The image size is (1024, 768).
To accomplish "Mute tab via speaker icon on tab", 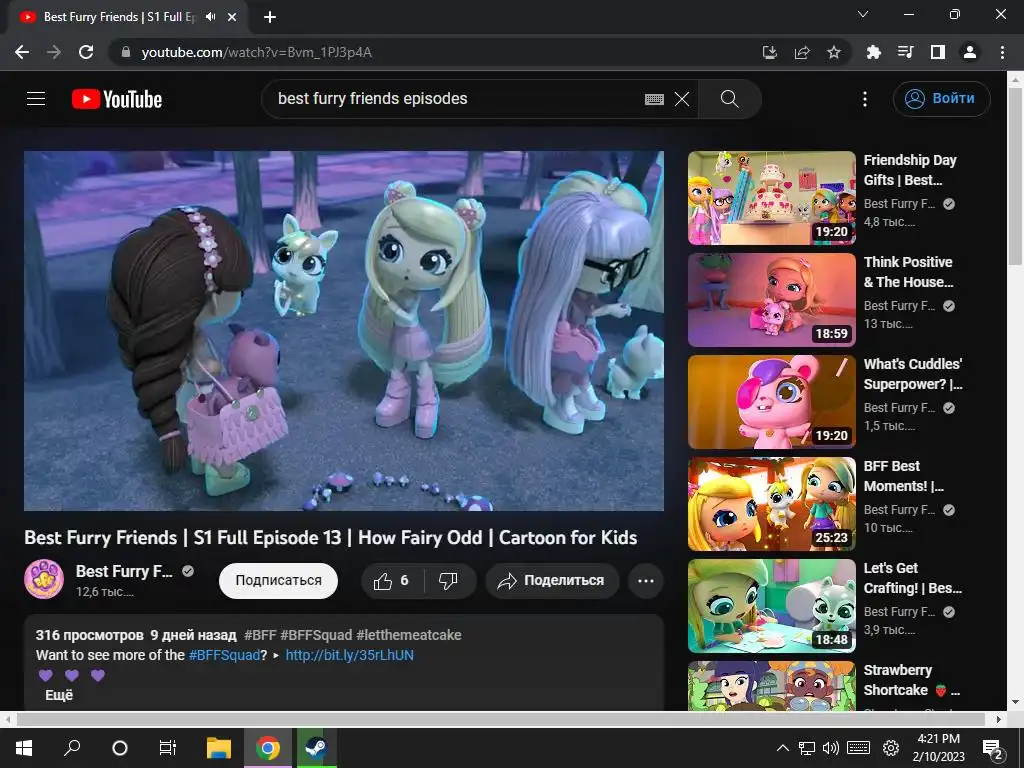I will pyautogui.click(x=210, y=17).
